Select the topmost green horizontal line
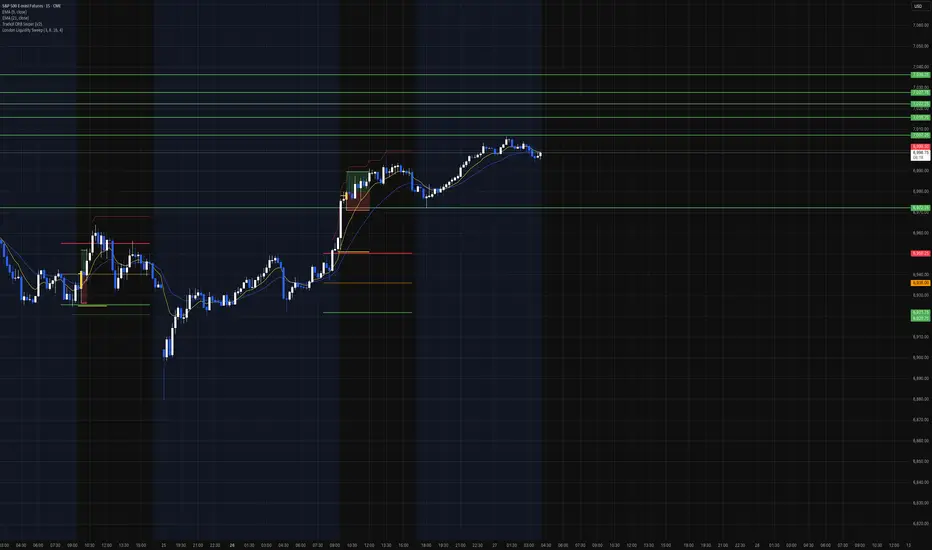 pos(455,74)
